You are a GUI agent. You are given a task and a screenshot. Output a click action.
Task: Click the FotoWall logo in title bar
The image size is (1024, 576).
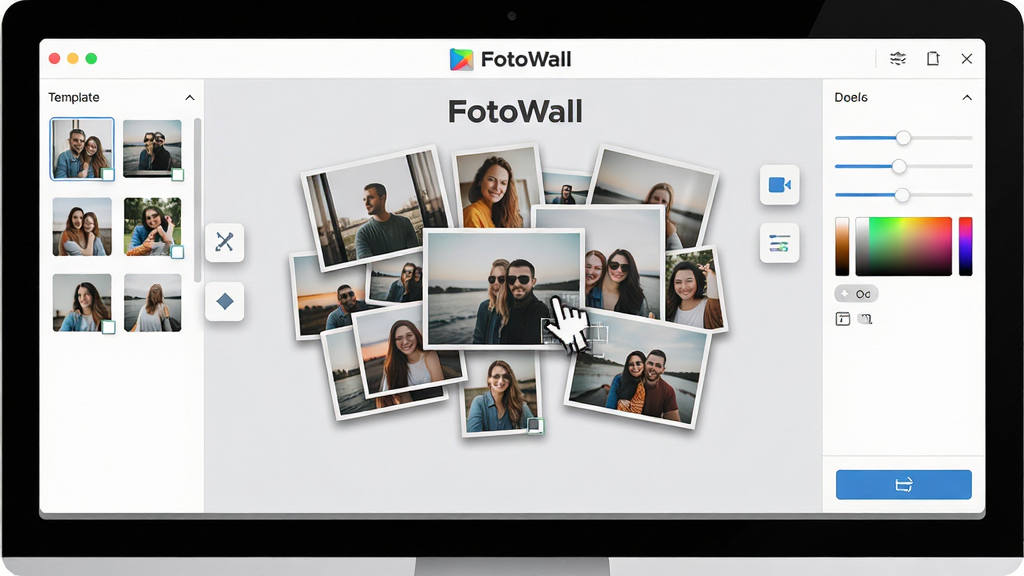(x=461, y=59)
